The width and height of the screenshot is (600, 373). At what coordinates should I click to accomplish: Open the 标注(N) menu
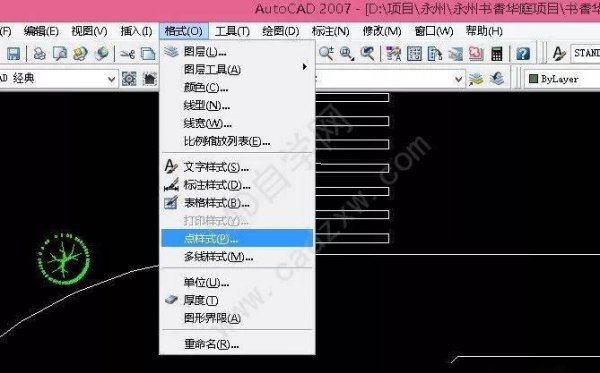(x=331, y=31)
